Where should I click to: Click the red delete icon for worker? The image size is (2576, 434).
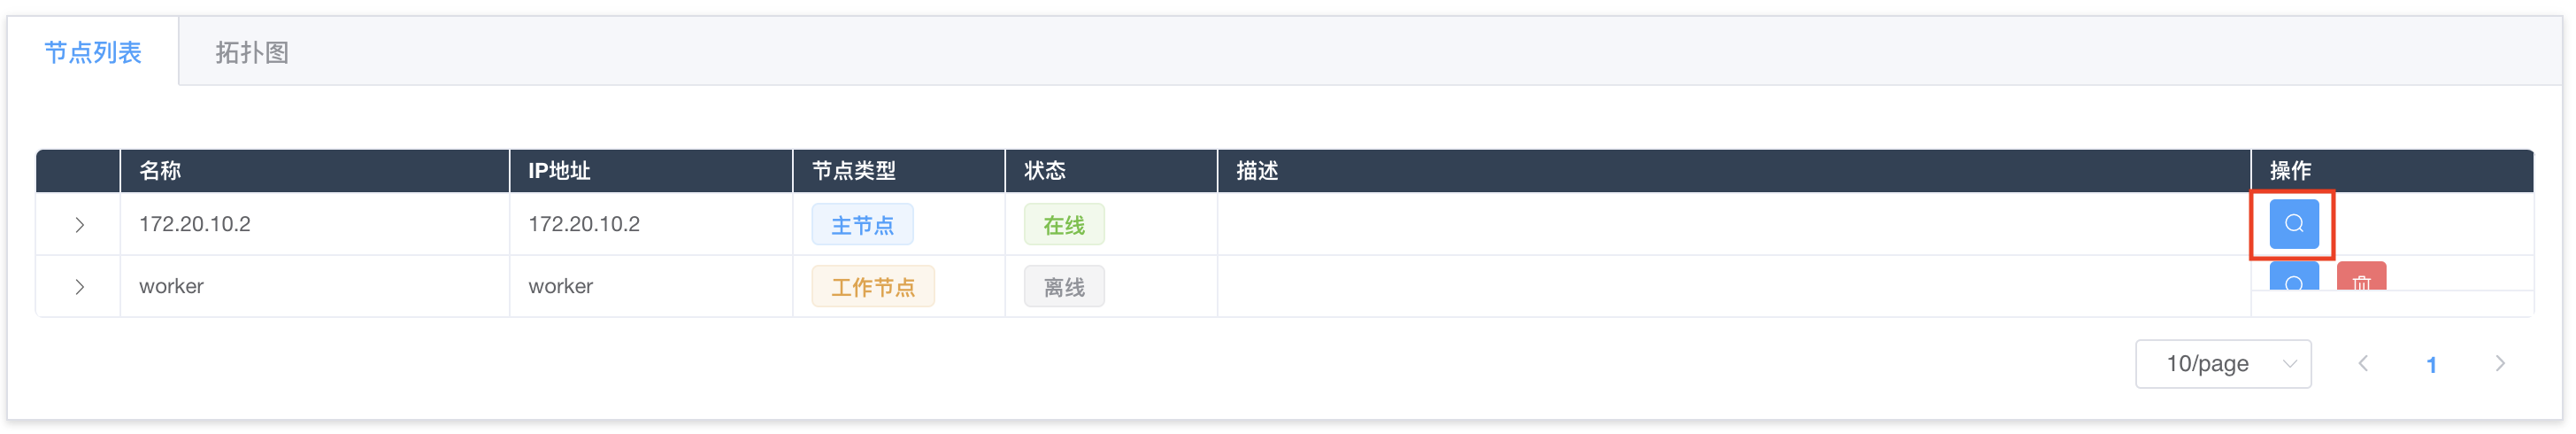2361,277
